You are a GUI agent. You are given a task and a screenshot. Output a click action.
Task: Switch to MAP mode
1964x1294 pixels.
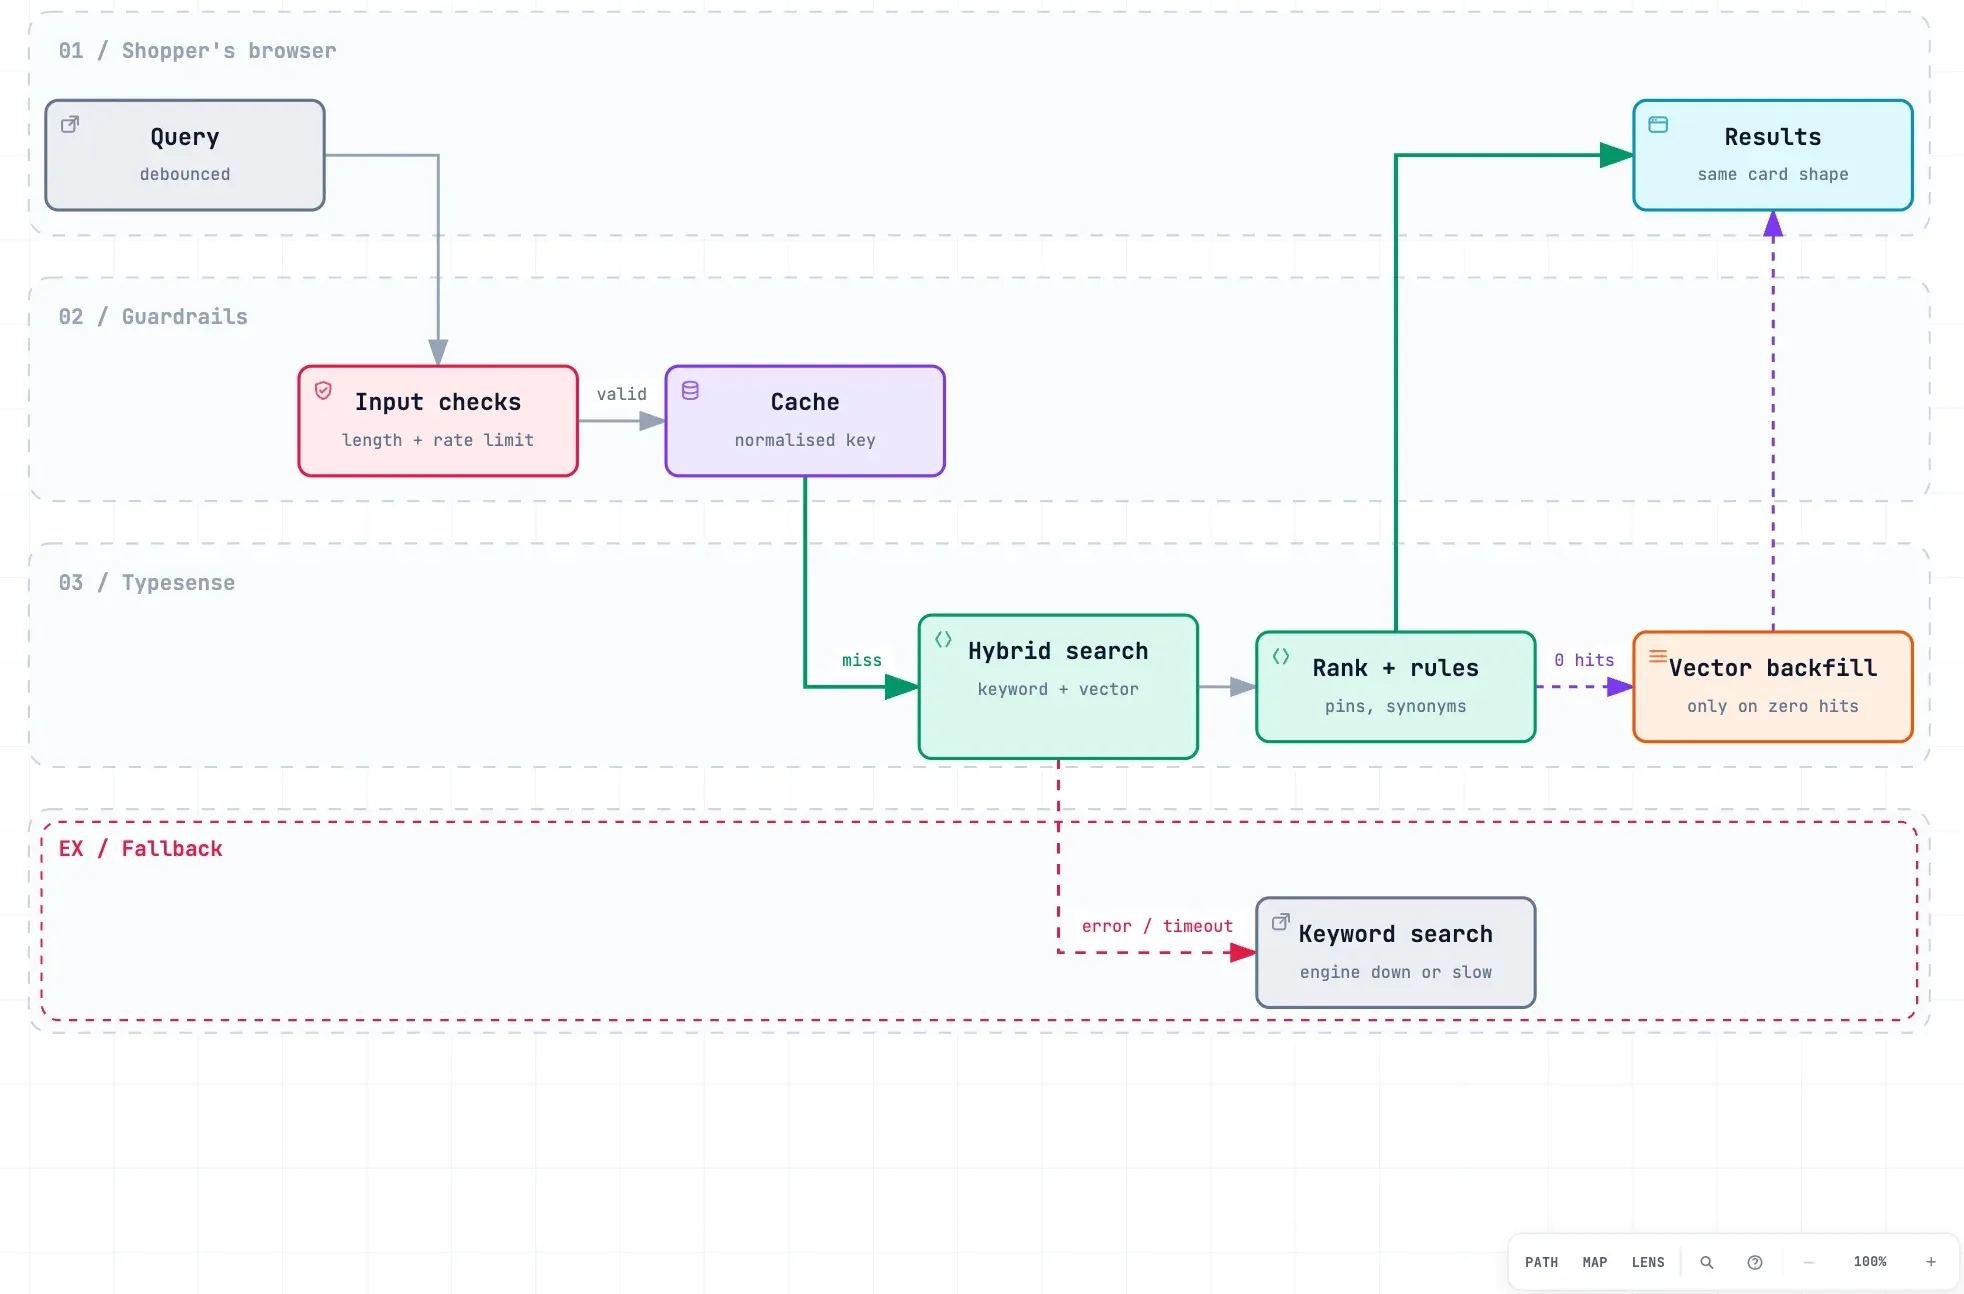click(x=1594, y=1262)
